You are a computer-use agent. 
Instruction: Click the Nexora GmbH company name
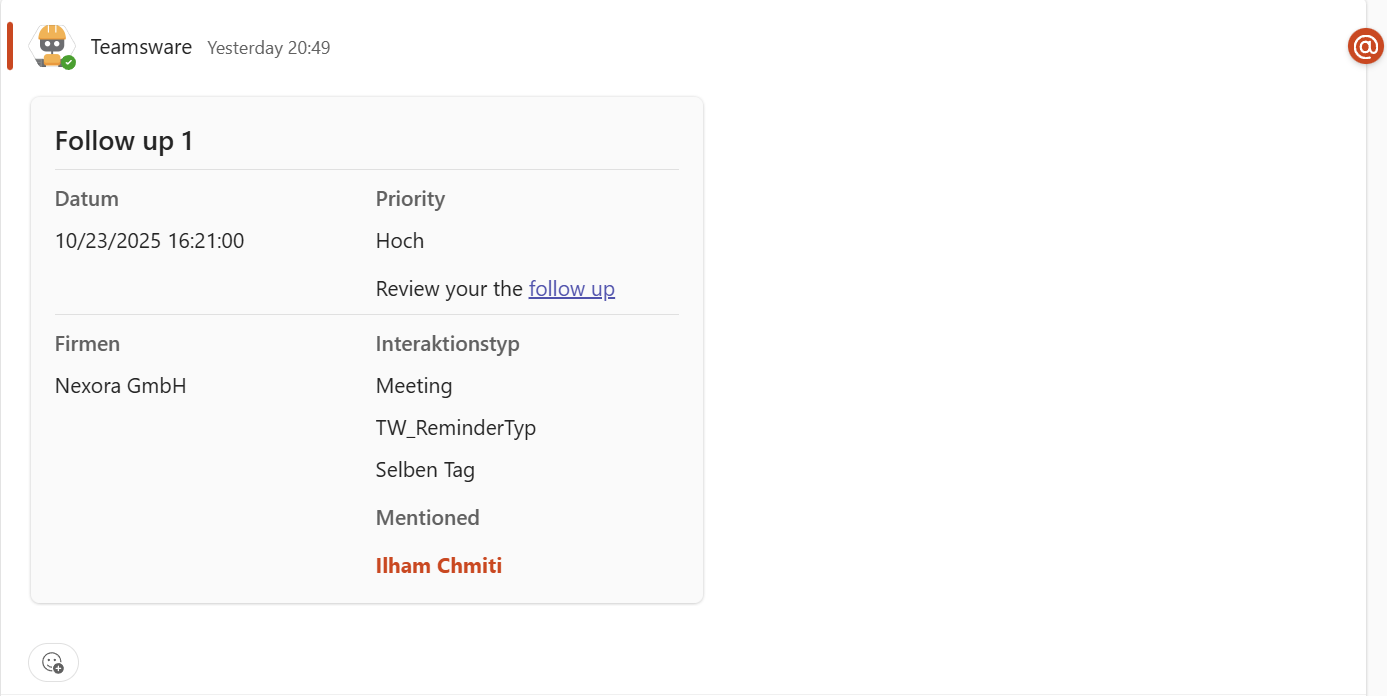tap(121, 386)
